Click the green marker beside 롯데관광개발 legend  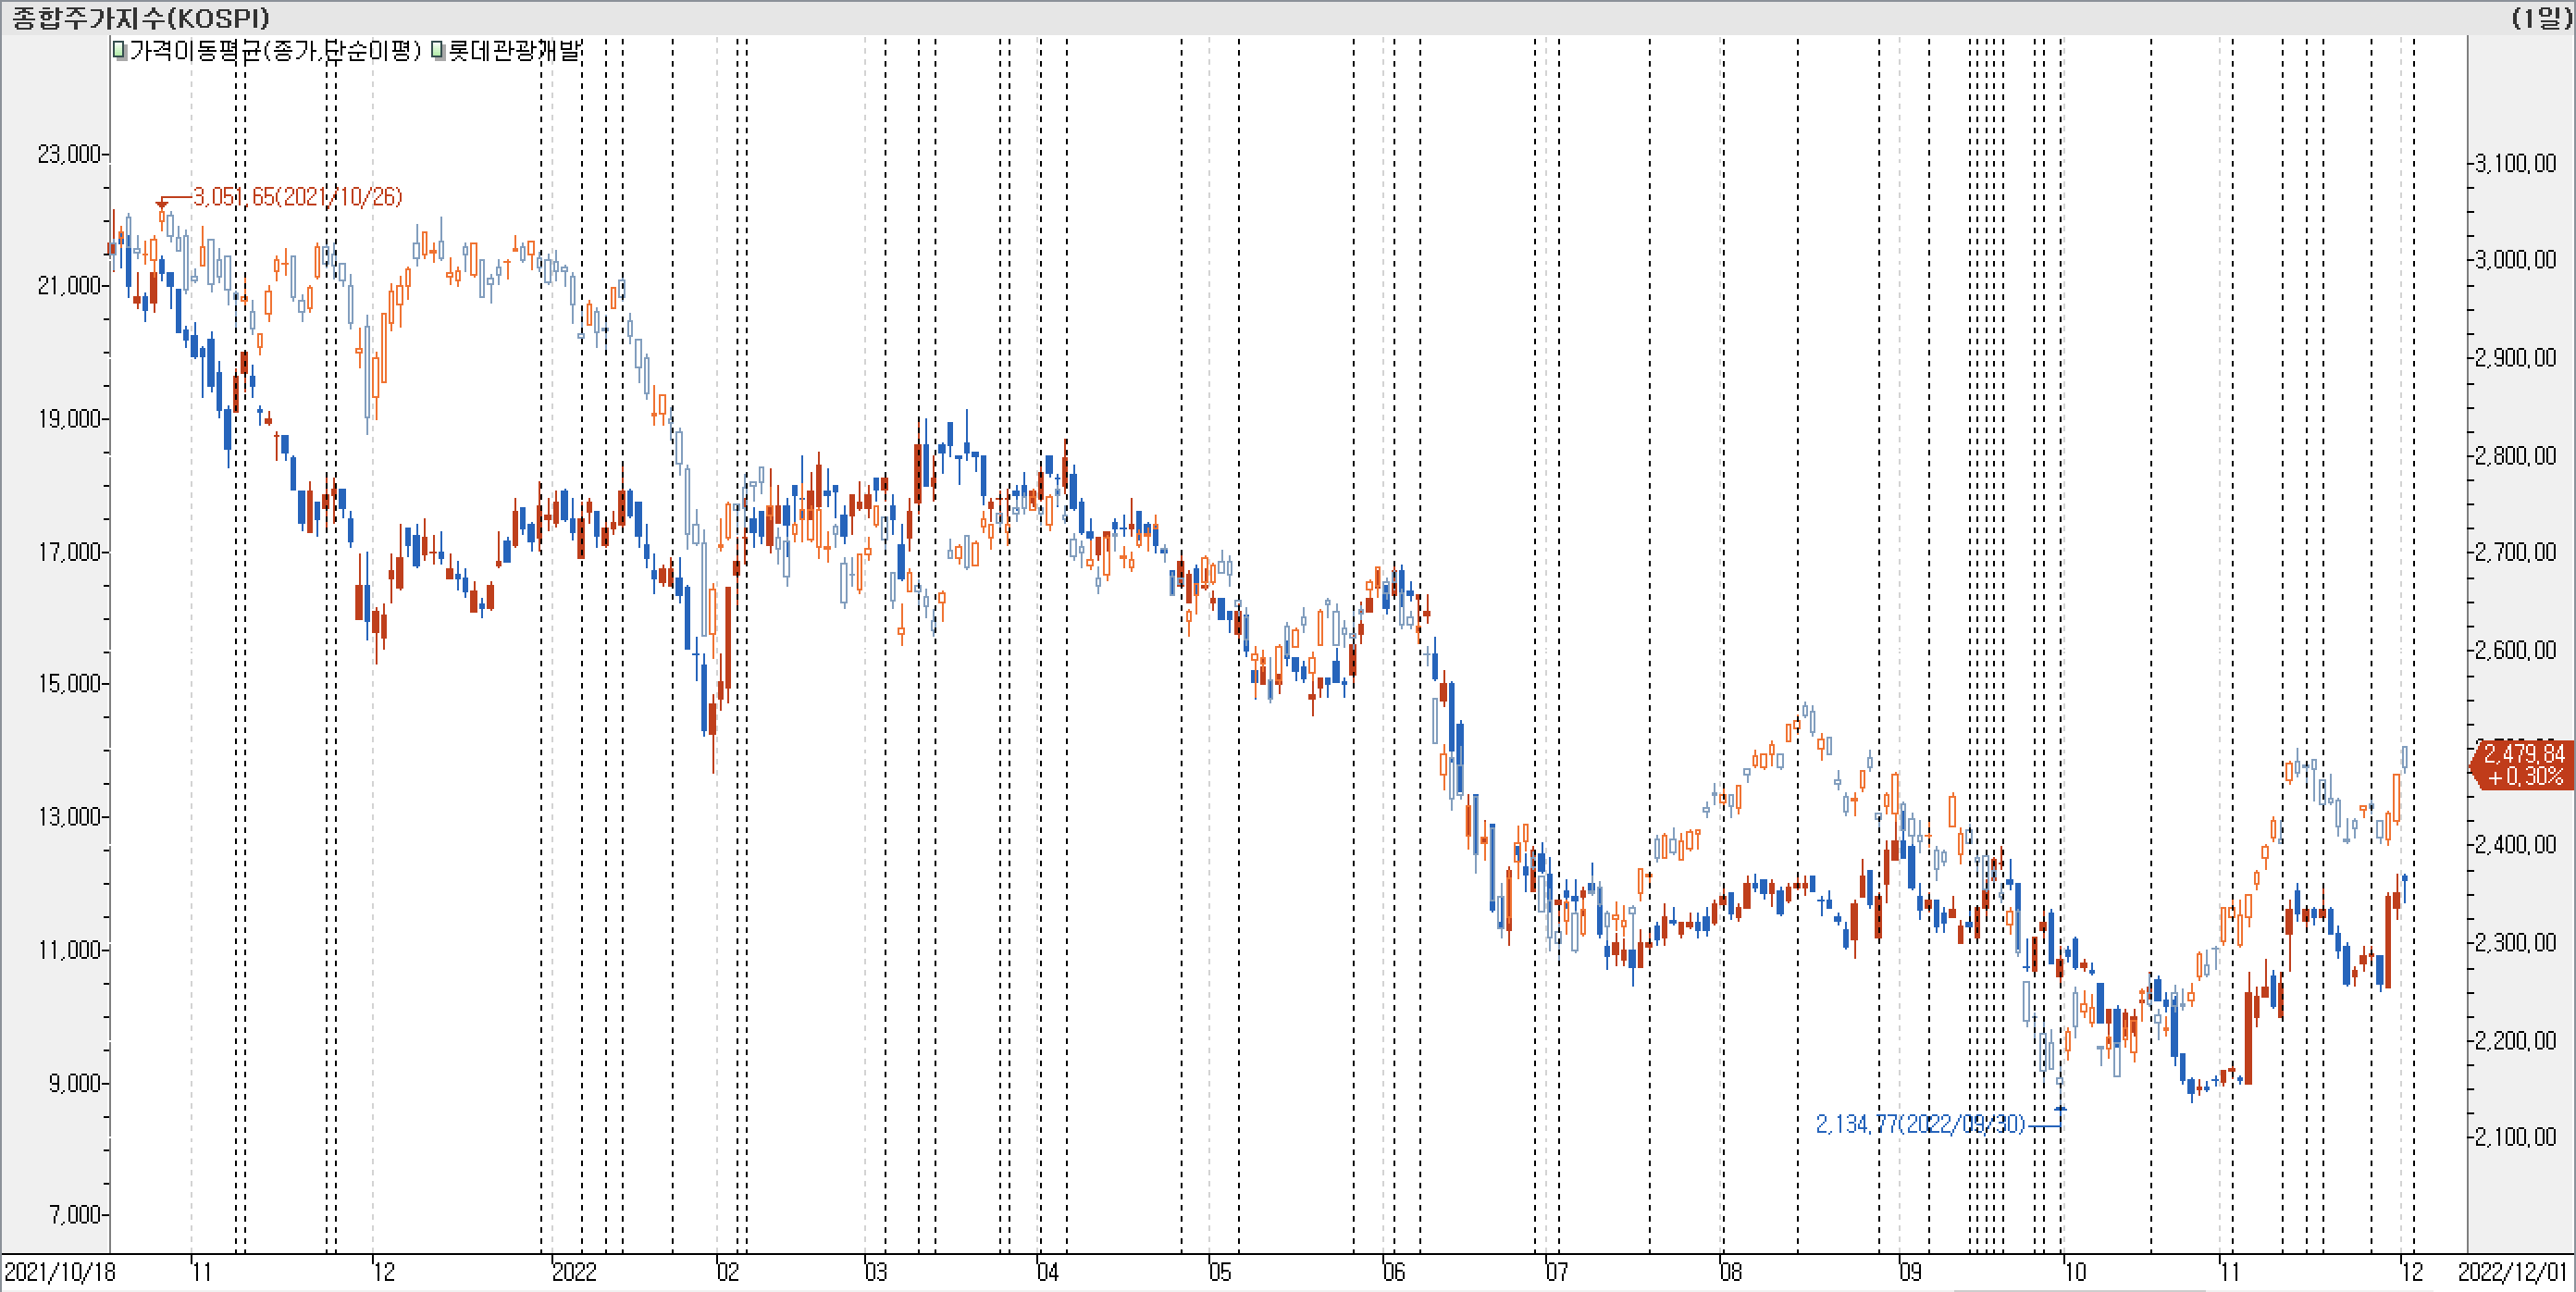438,50
